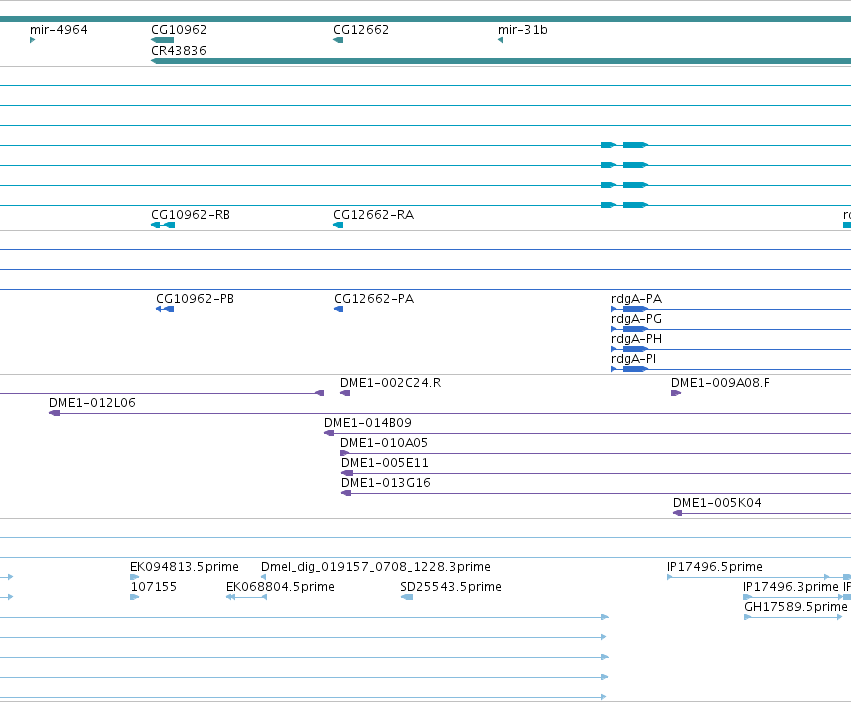Click the IP17496.3prime EST label

791,587
